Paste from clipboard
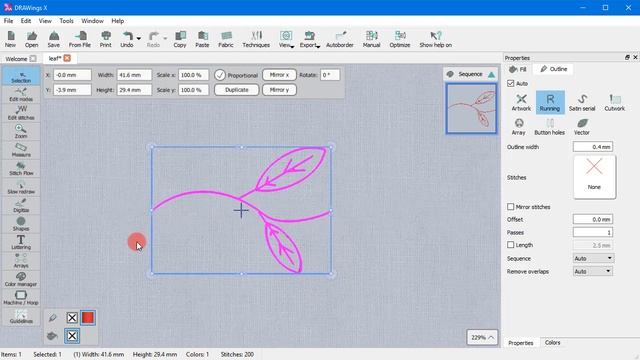The image size is (640, 360). point(202,39)
